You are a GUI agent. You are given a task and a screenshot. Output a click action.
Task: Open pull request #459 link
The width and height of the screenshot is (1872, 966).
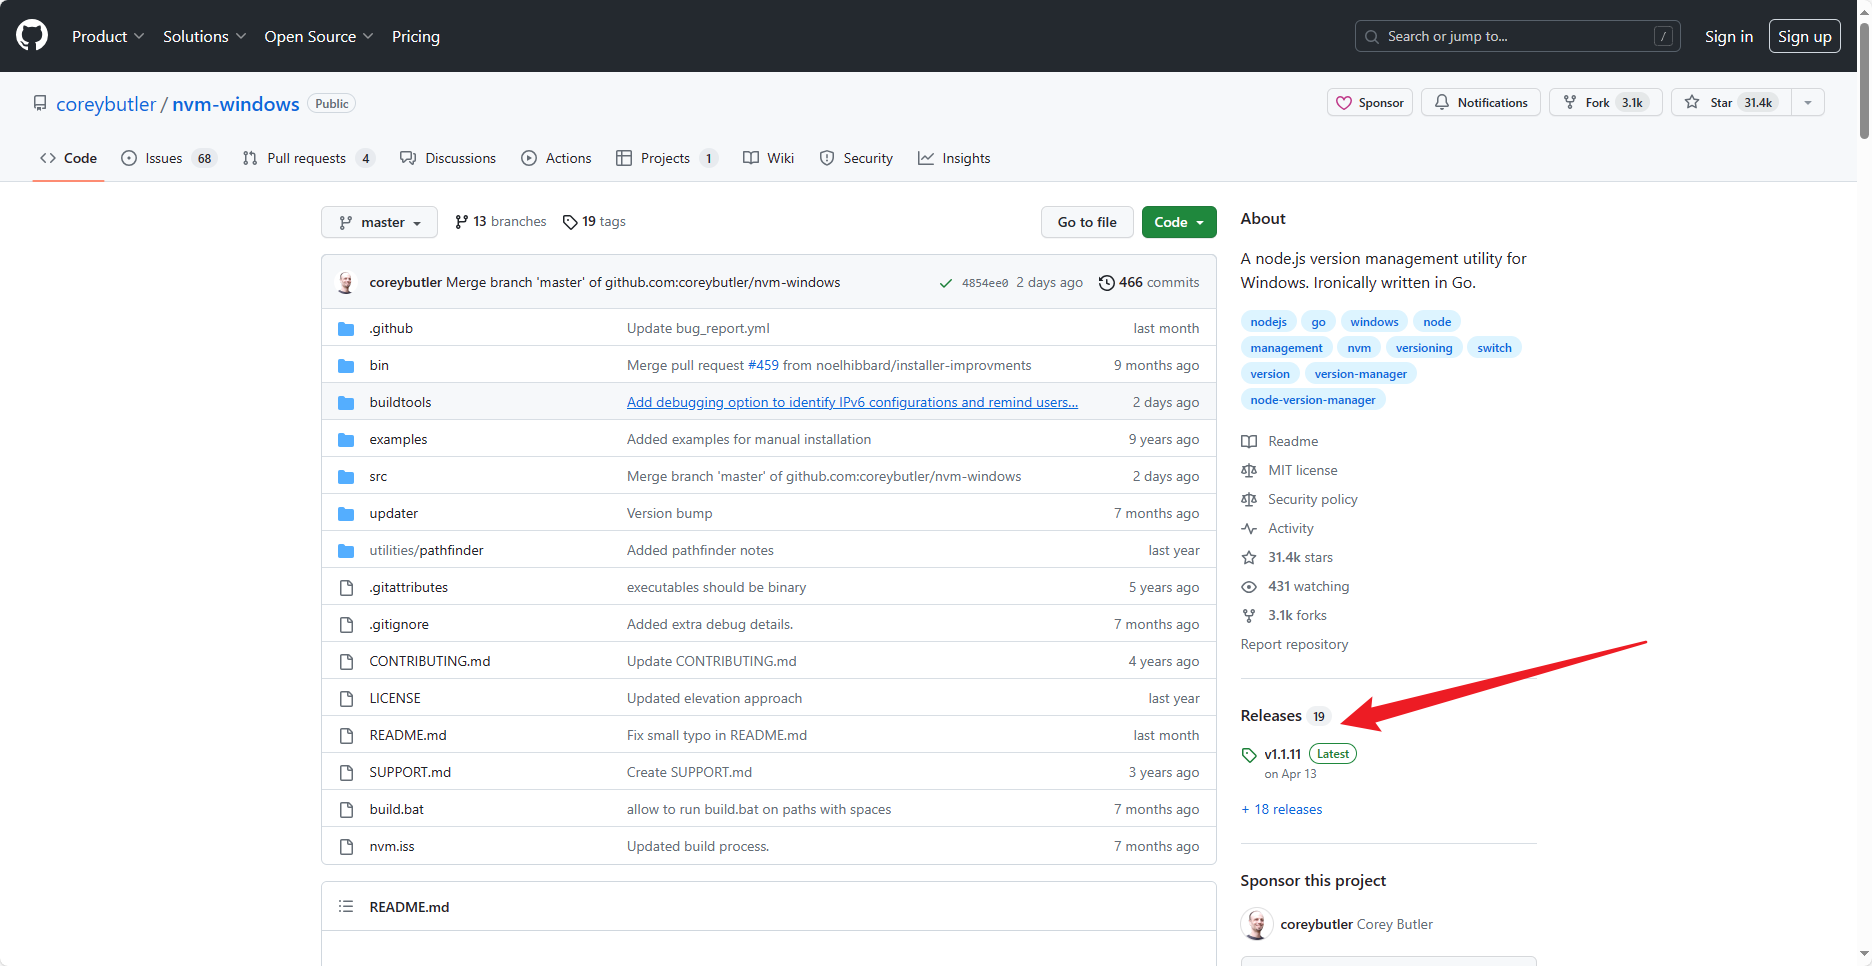[x=763, y=365]
